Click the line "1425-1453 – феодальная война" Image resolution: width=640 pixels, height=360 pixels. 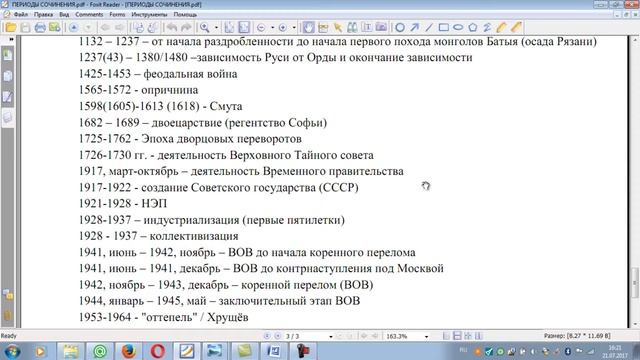(x=158, y=74)
